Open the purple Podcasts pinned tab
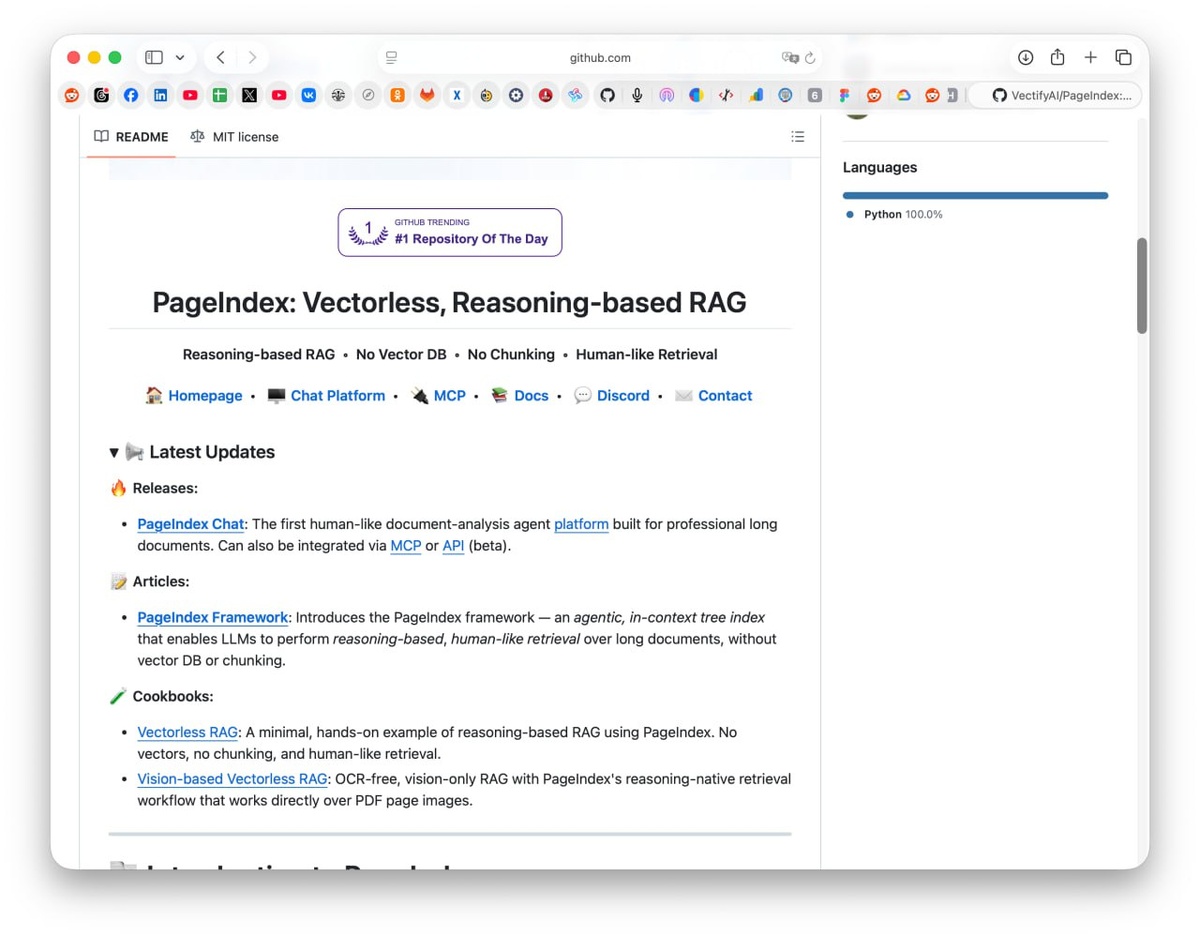 click(x=666, y=95)
